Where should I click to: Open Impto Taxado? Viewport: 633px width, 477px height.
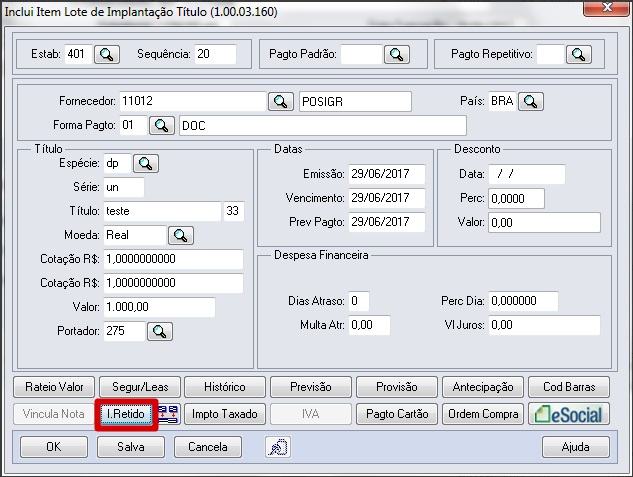coord(225,414)
